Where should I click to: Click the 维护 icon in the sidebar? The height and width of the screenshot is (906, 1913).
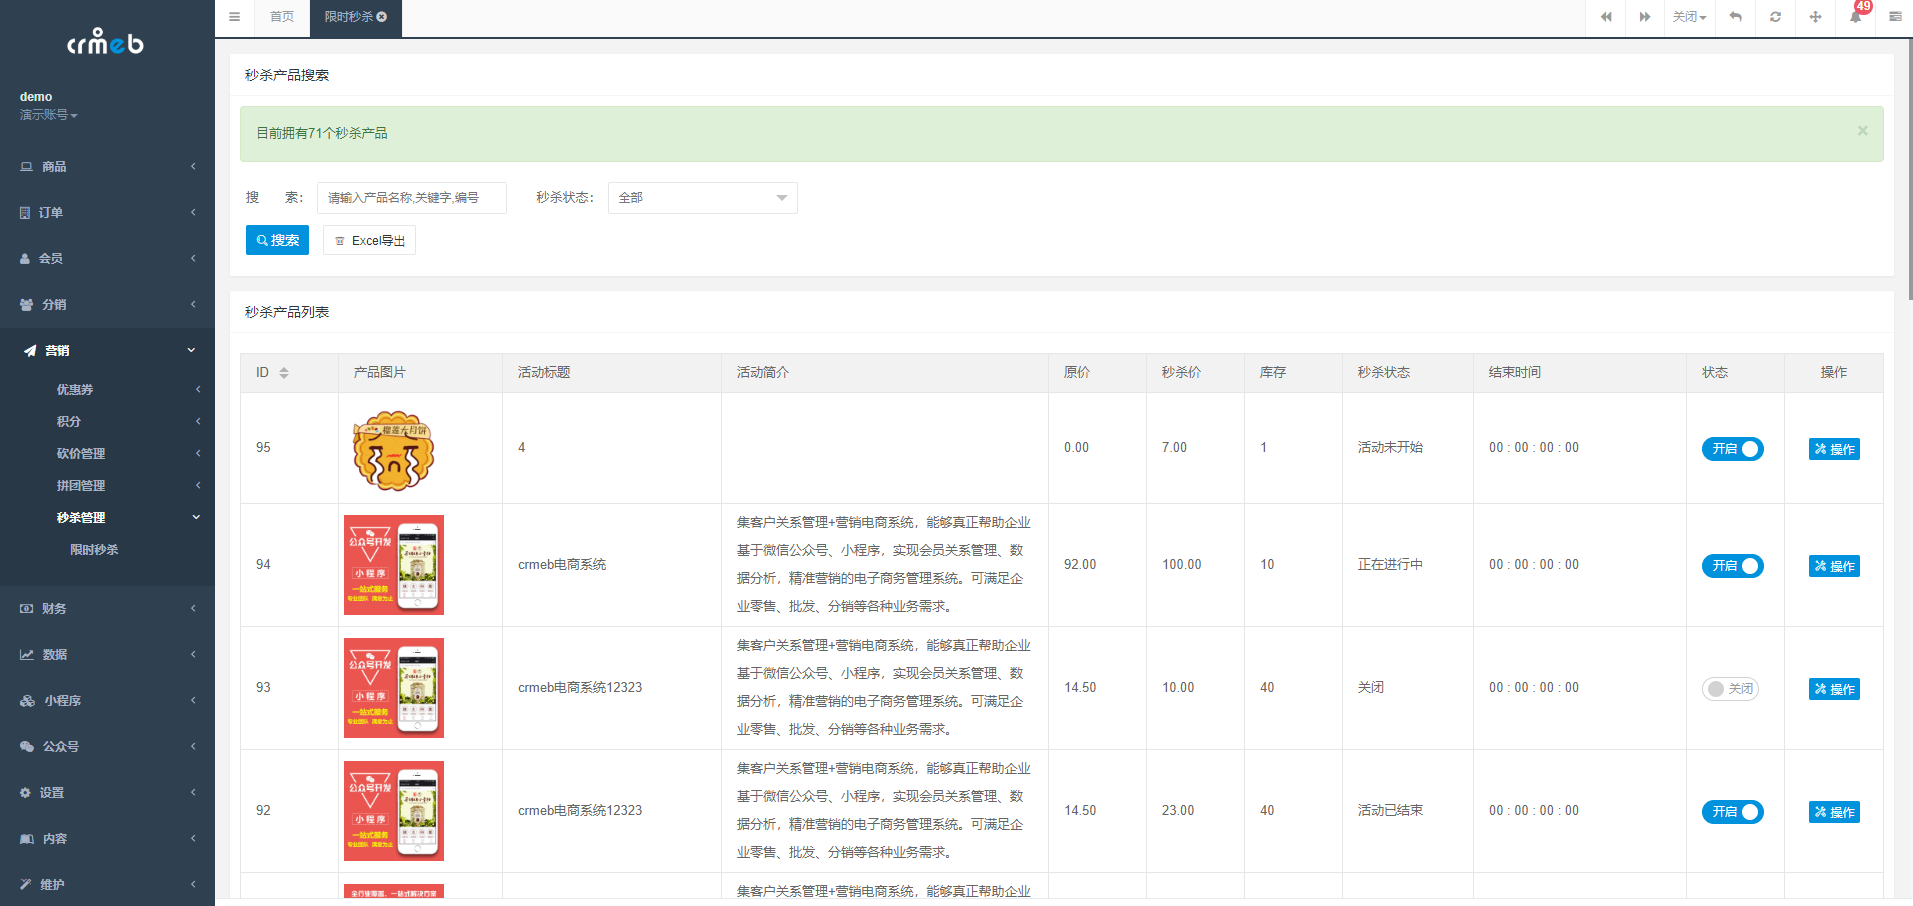pyautogui.click(x=25, y=885)
